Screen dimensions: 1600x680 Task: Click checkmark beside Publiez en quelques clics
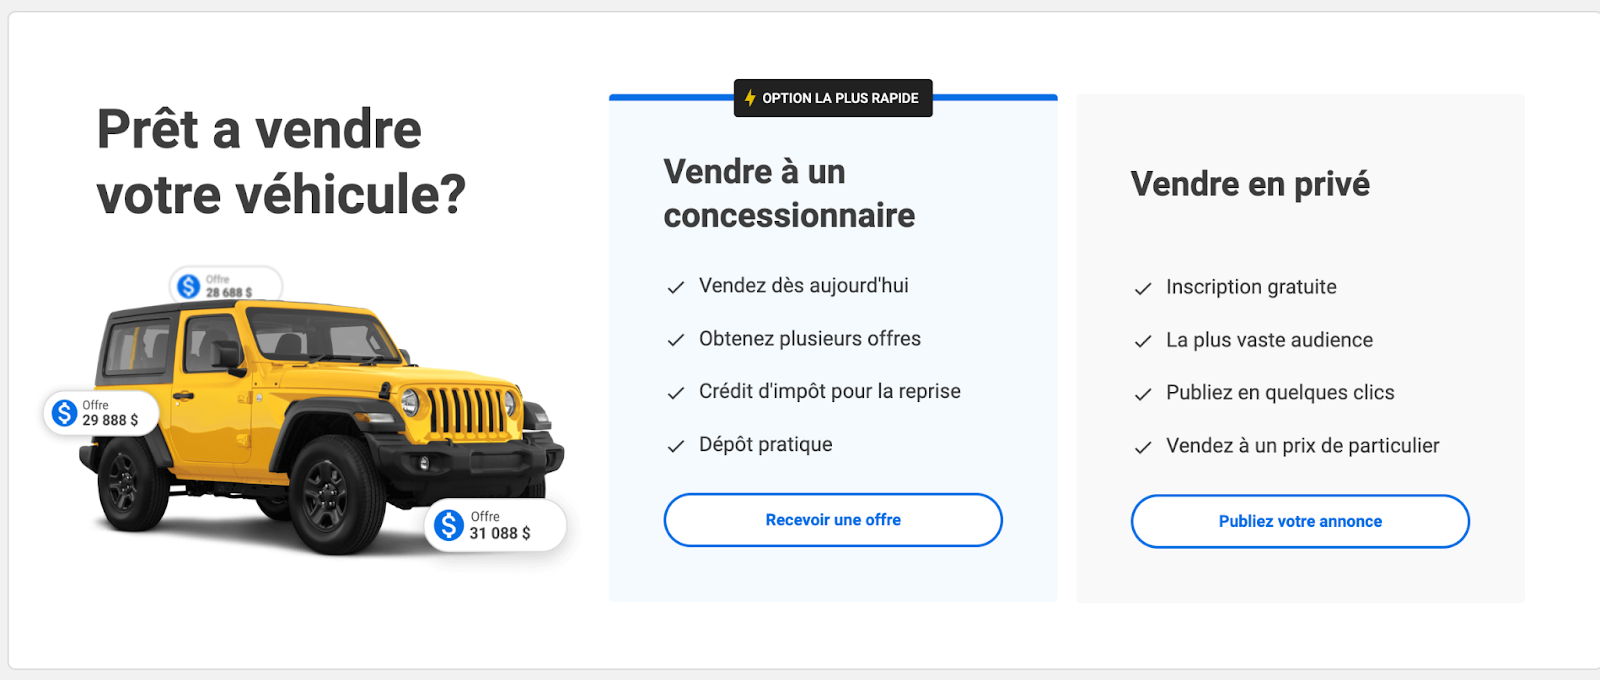pyautogui.click(x=1143, y=394)
